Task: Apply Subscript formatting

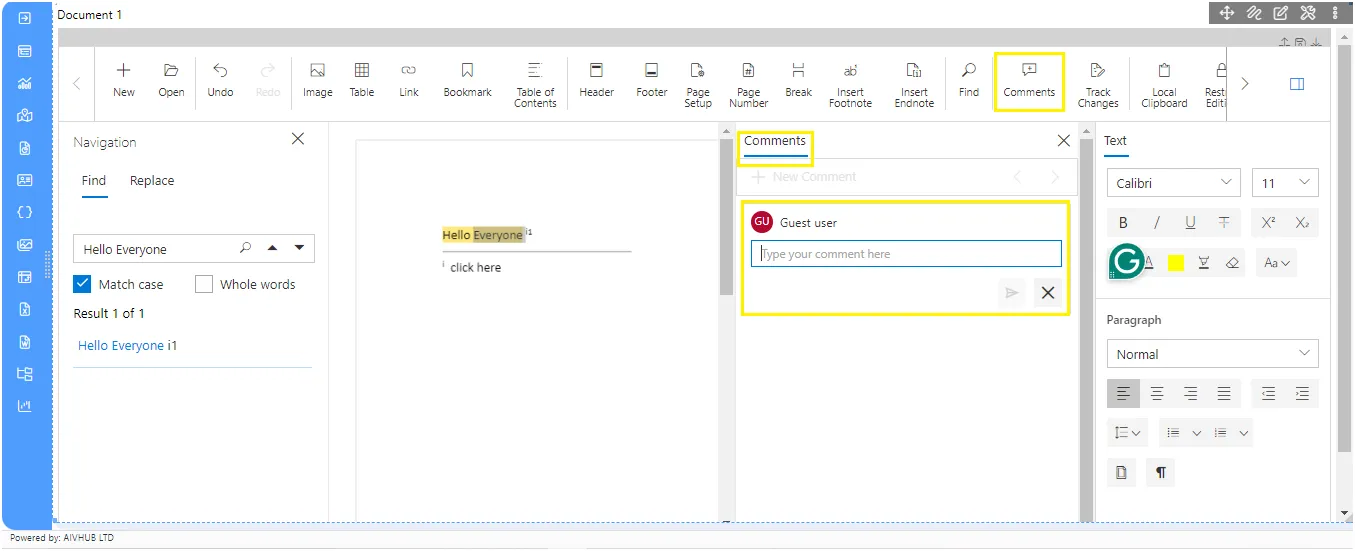Action: 1302,223
